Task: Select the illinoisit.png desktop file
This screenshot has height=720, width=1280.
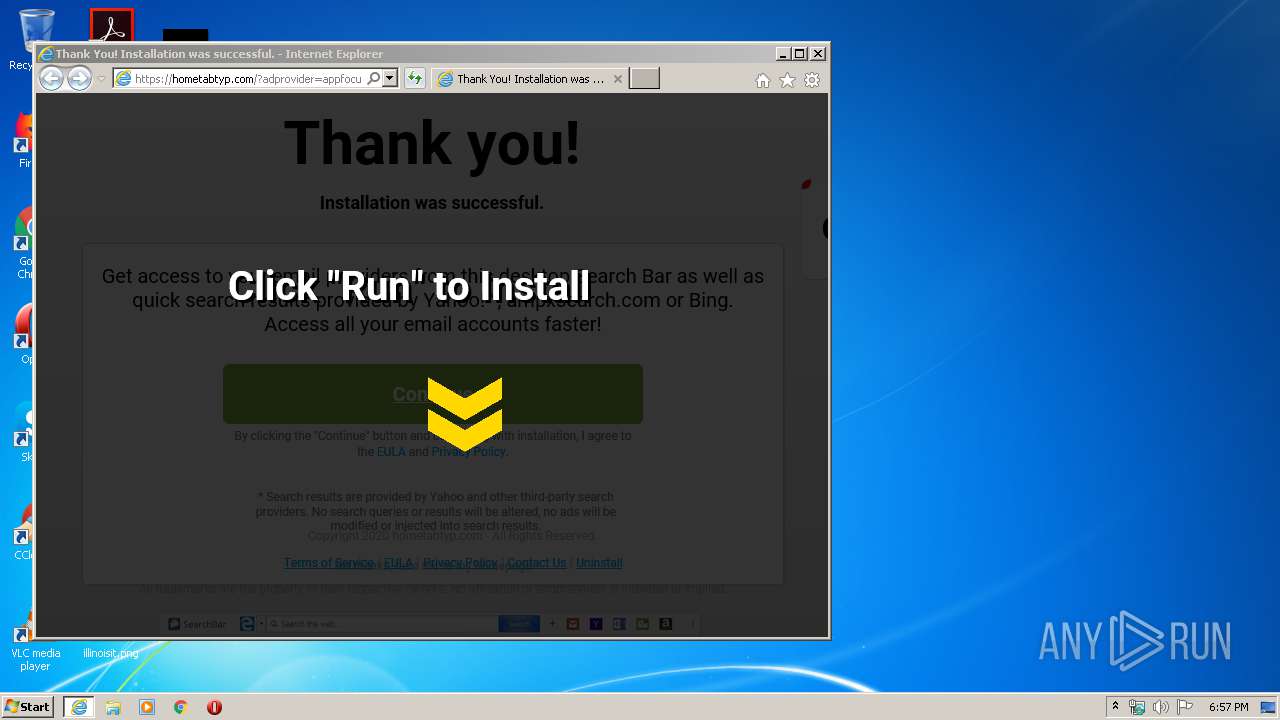Action: click(x=111, y=653)
